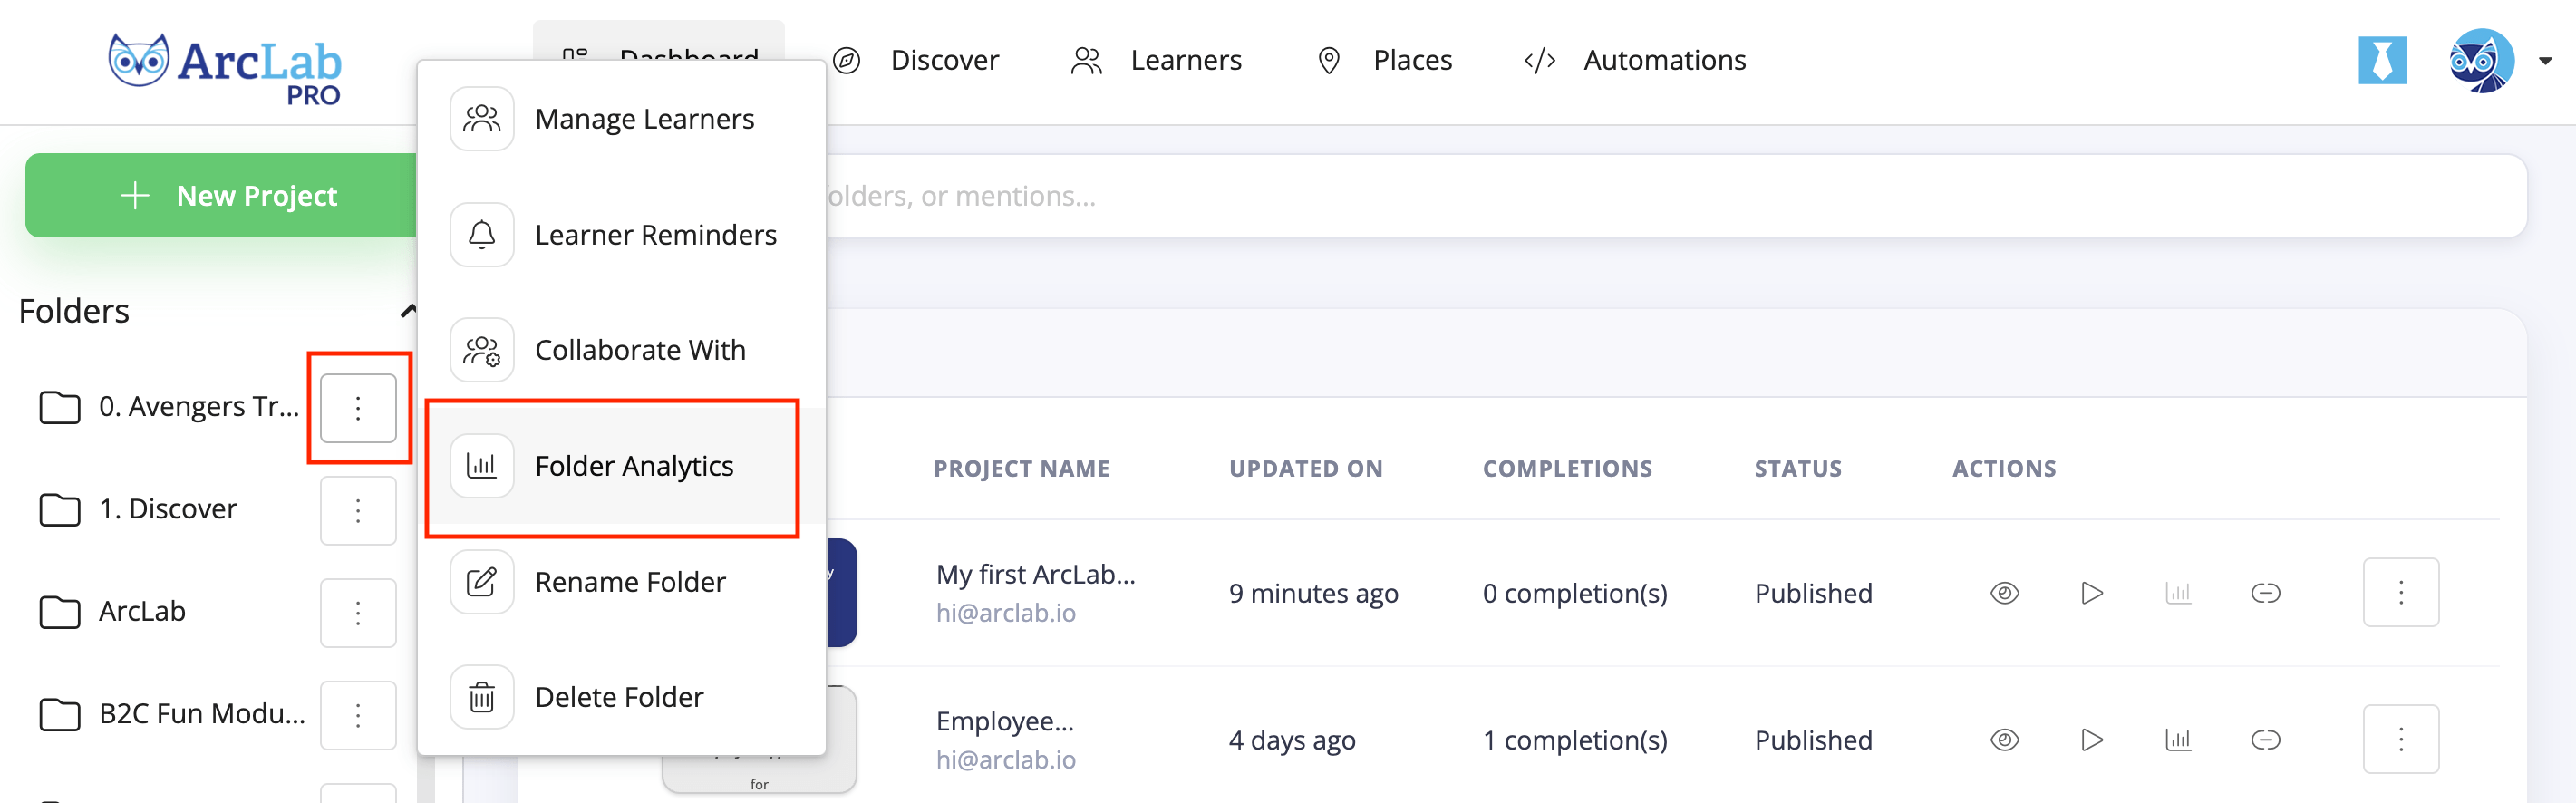Preview the Employee project eye icon

pos(2004,740)
